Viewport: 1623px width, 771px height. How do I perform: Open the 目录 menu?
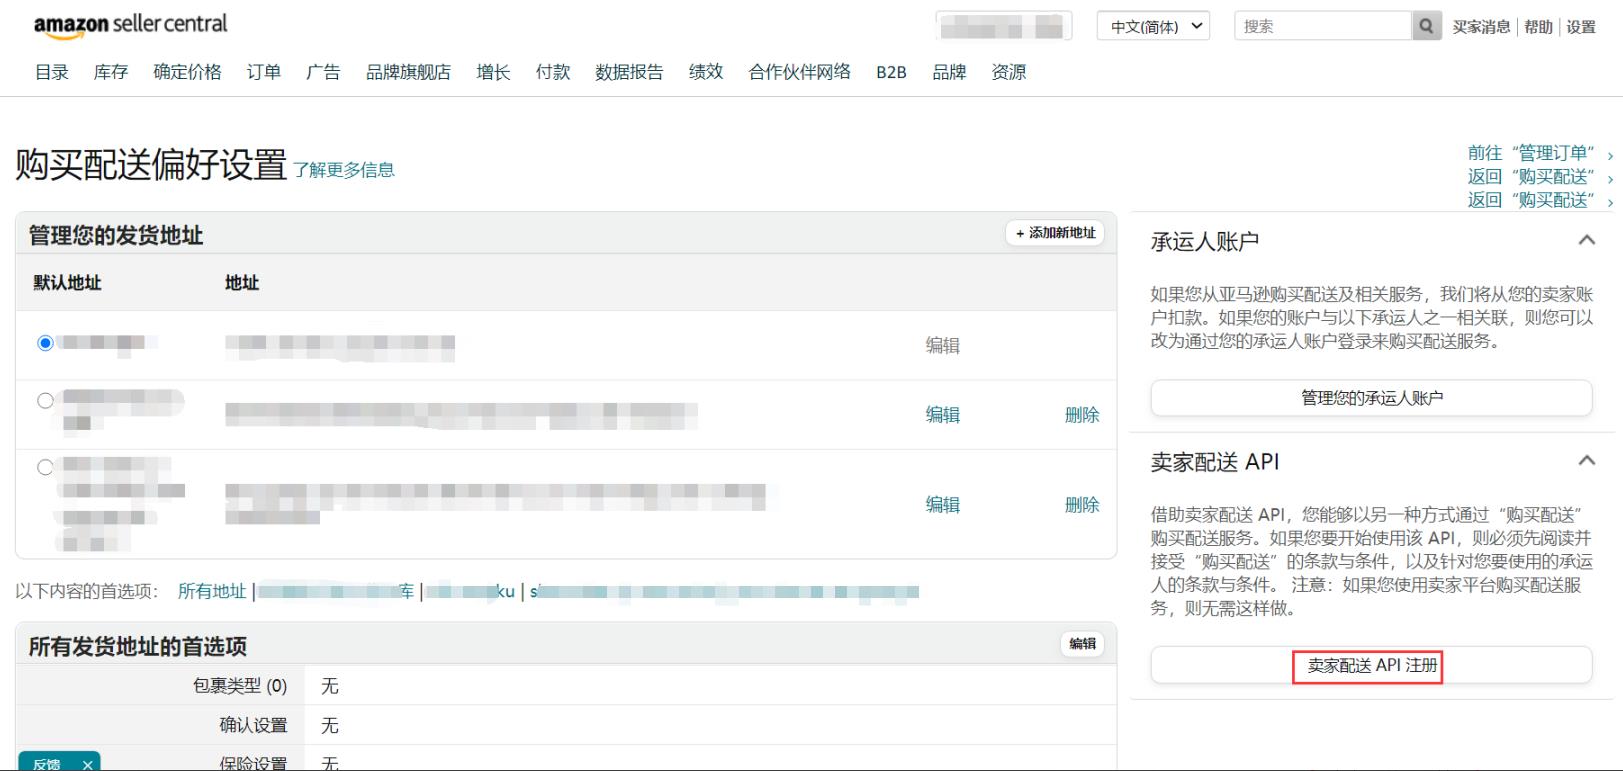[x=52, y=72]
